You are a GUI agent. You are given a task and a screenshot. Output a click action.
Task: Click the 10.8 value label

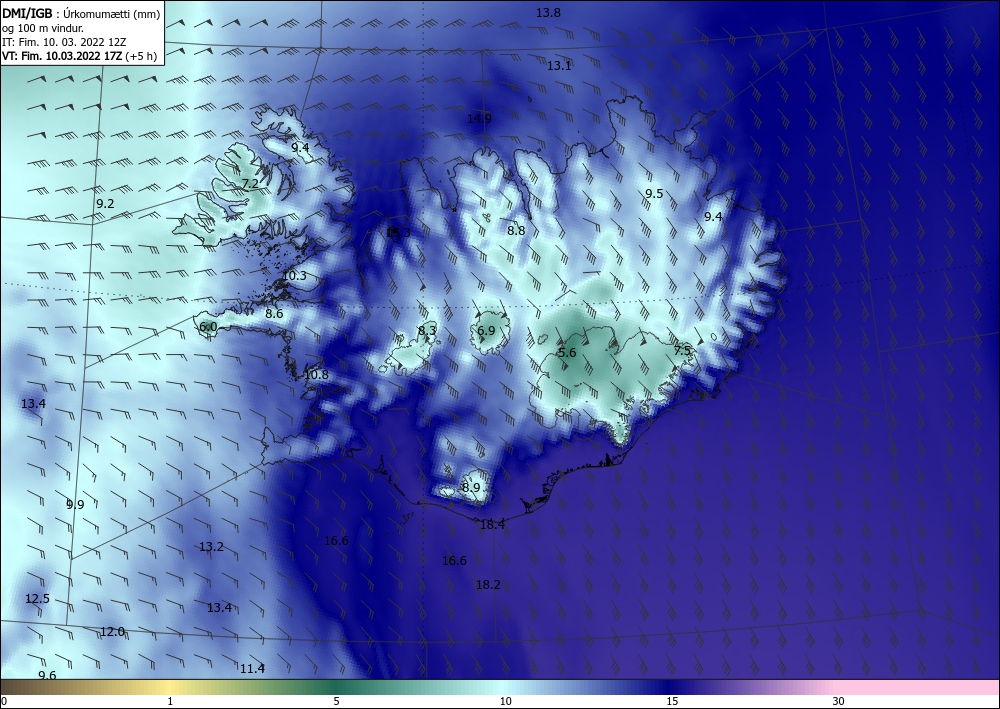pos(316,374)
